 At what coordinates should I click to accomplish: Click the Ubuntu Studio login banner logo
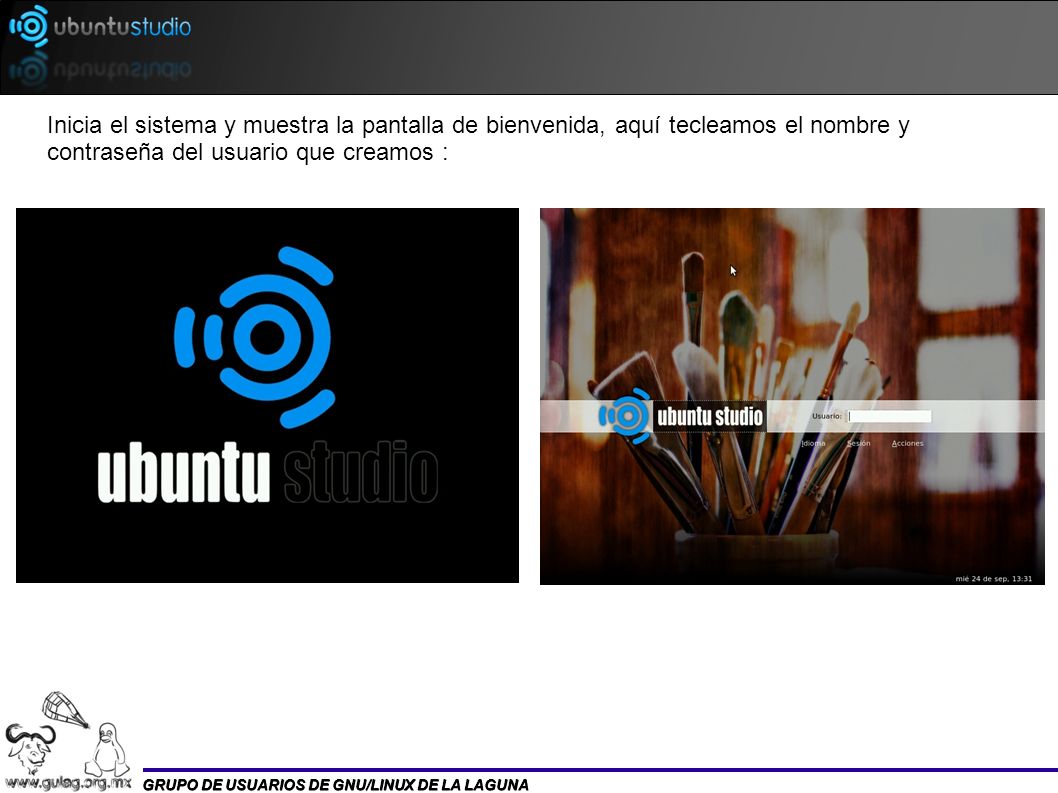pyautogui.click(x=681, y=416)
